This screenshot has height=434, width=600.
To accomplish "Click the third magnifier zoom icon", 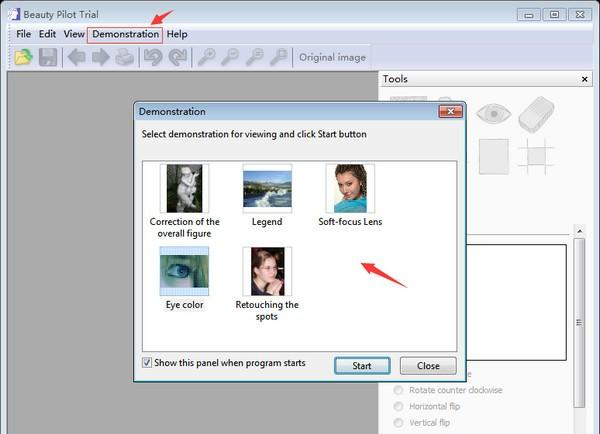I will click(x=255, y=57).
